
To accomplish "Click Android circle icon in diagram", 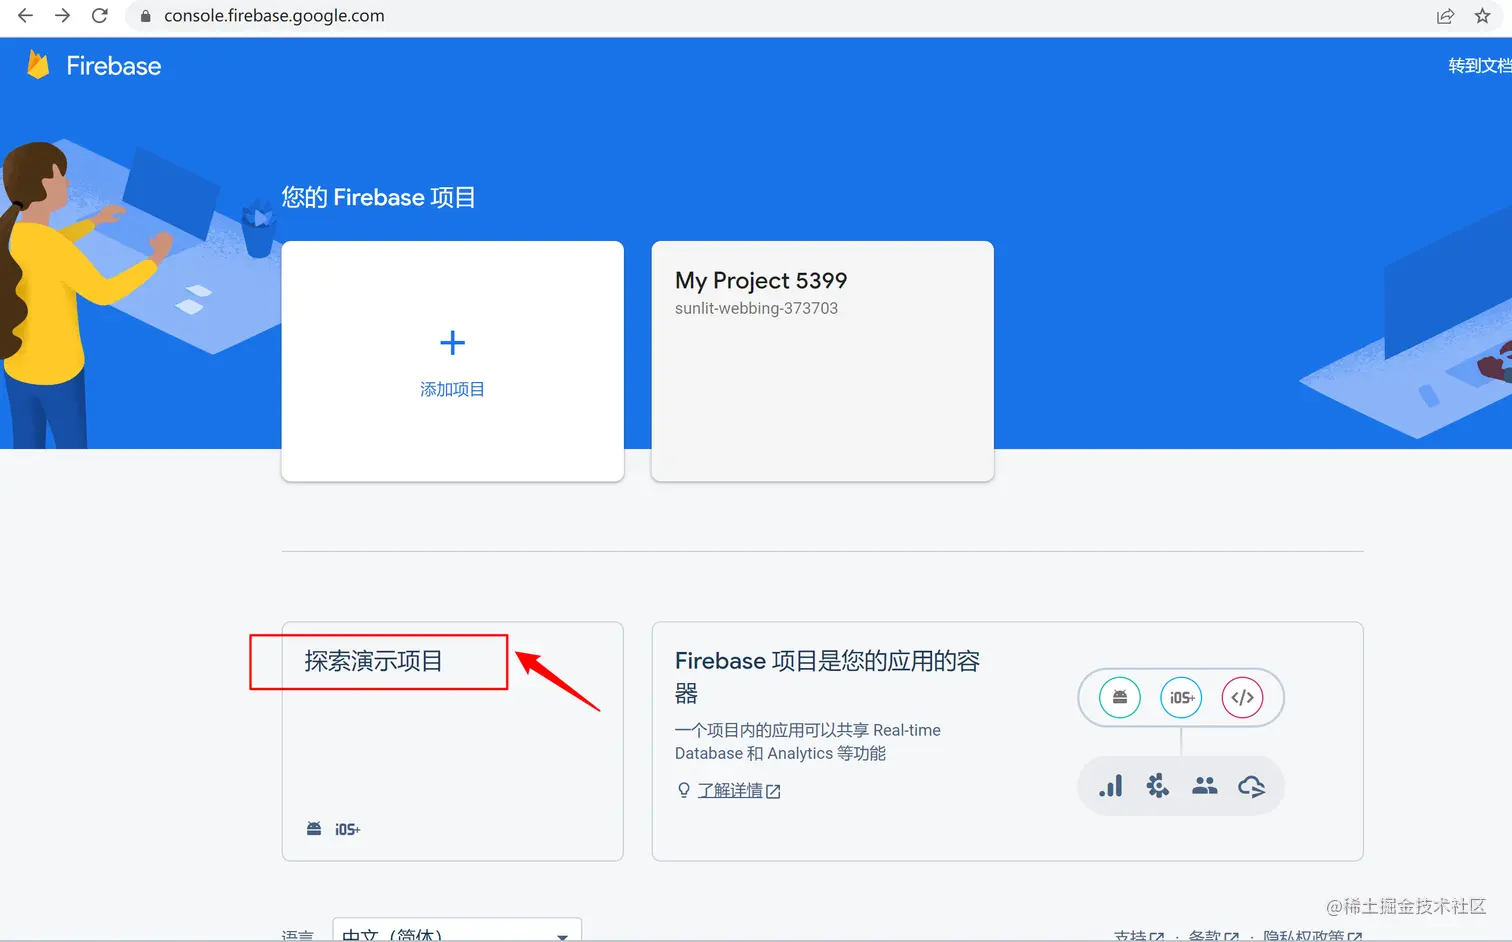I will (1120, 697).
